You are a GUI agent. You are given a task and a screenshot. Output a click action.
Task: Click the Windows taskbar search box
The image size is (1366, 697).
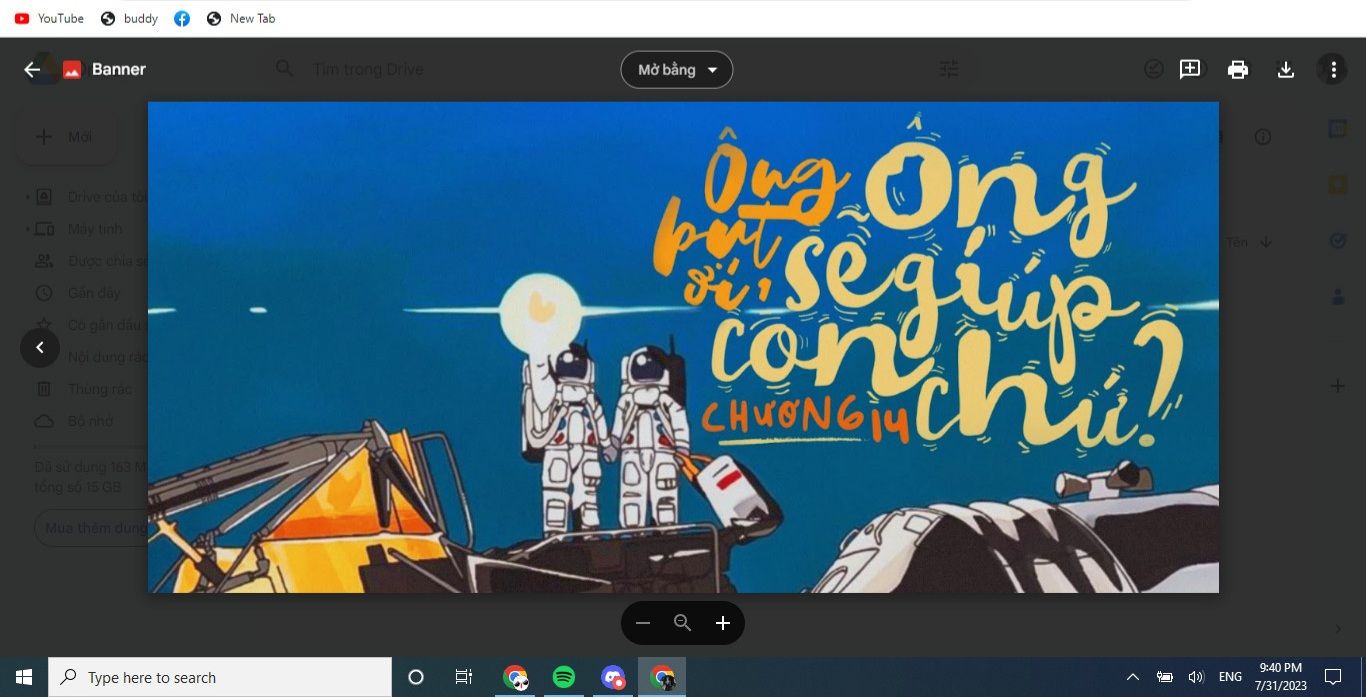(220, 677)
